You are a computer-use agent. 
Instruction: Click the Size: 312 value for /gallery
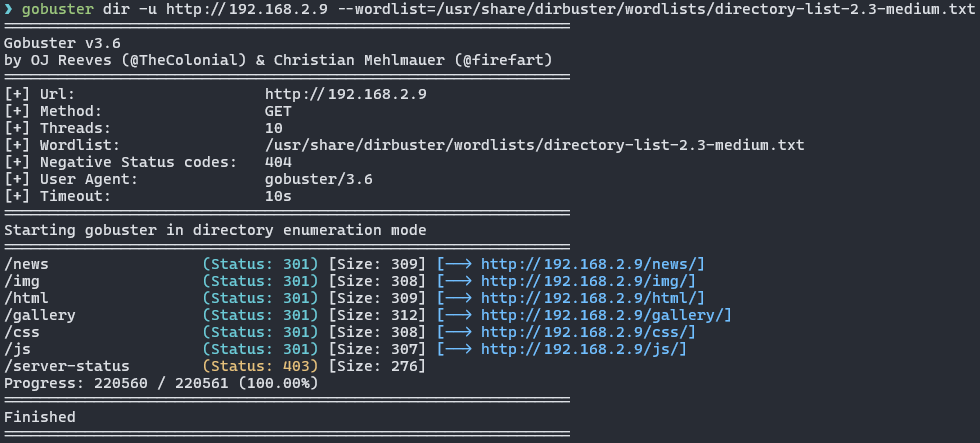point(378,315)
